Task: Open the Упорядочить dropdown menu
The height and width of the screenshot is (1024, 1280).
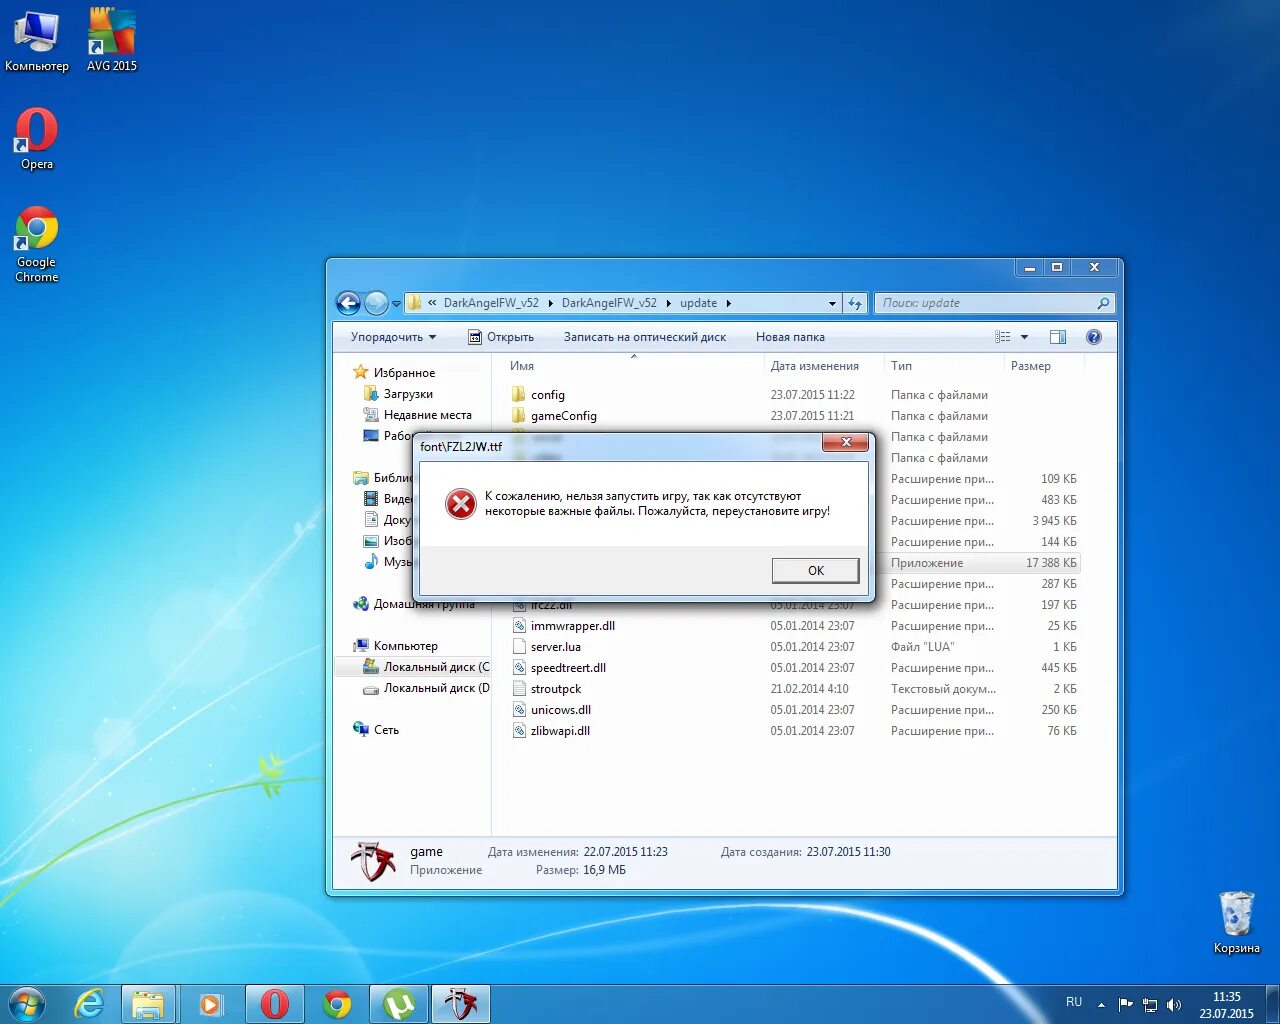Action: pyautogui.click(x=393, y=337)
